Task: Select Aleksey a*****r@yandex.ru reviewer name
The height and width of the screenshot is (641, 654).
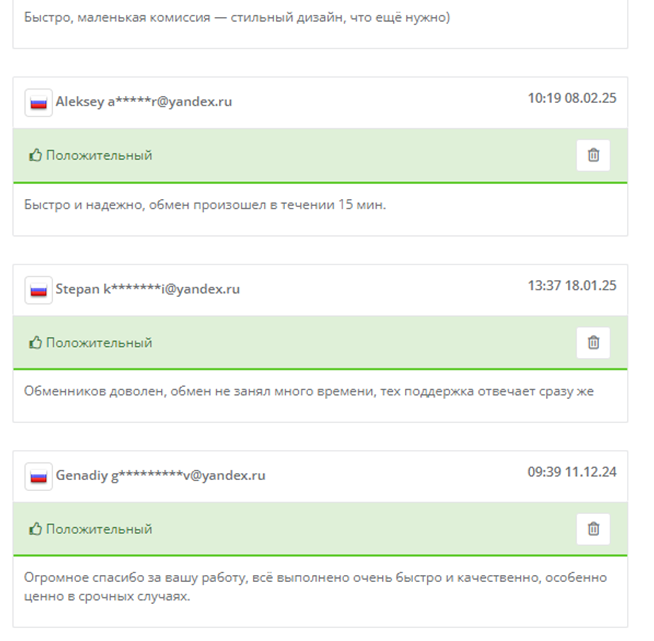Action: tap(144, 102)
